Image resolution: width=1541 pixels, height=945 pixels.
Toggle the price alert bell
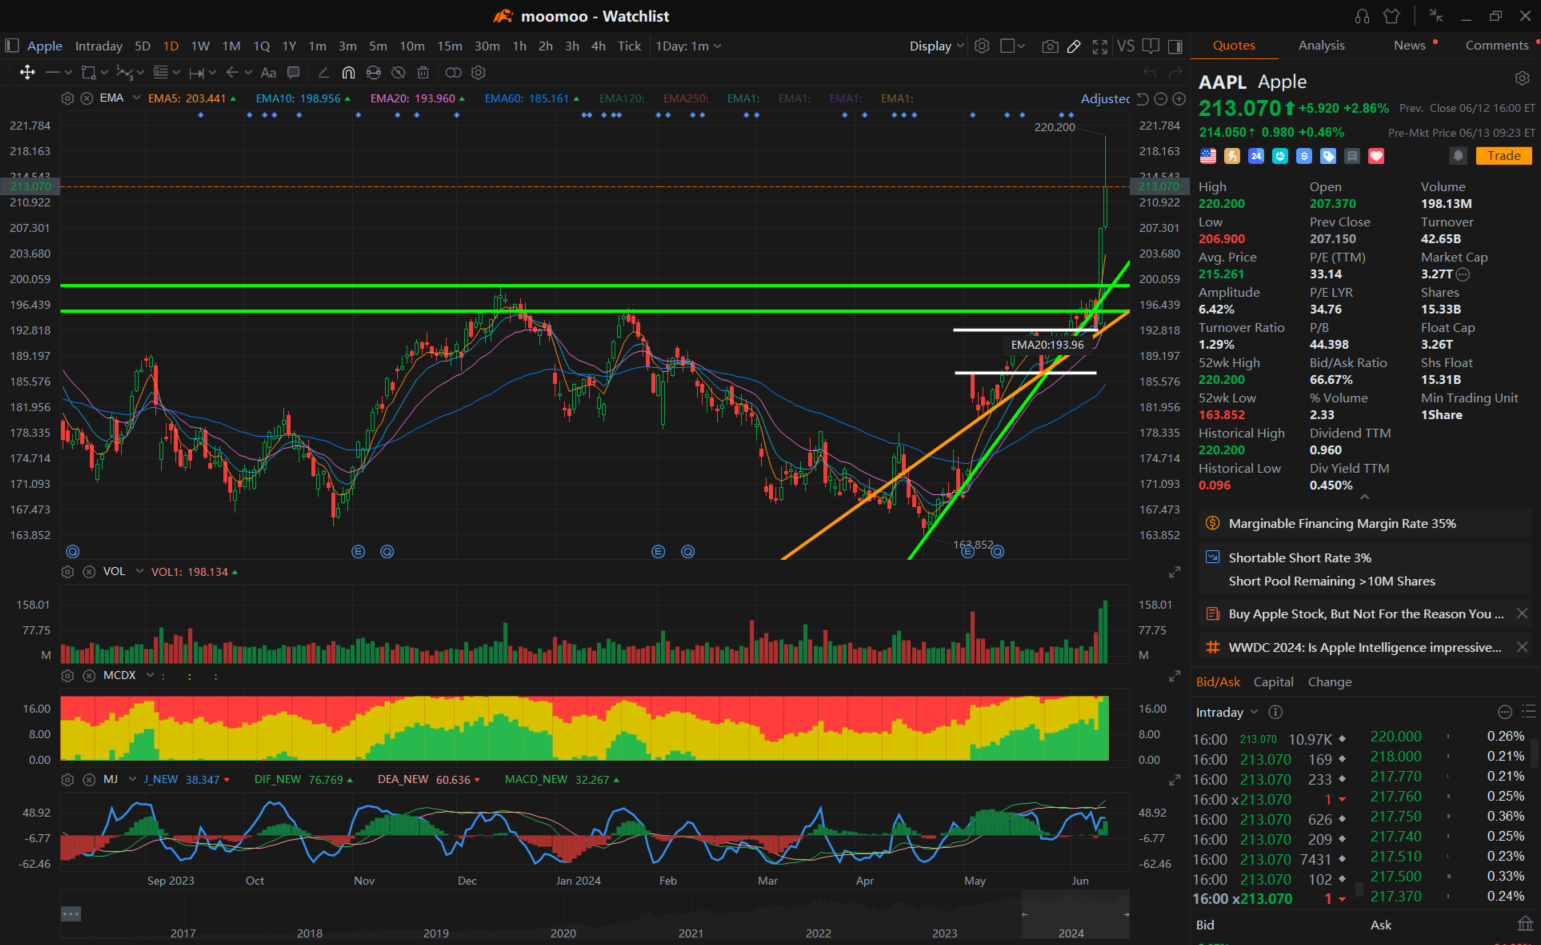(x=1458, y=156)
